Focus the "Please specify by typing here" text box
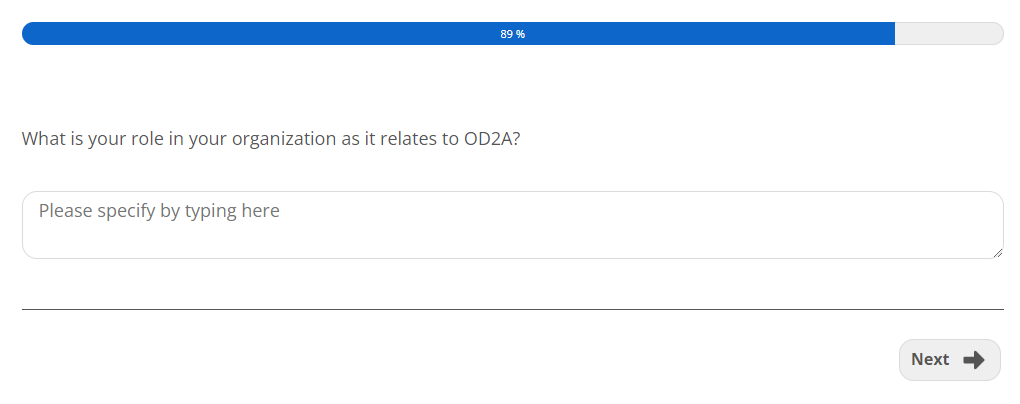 [512, 225]
